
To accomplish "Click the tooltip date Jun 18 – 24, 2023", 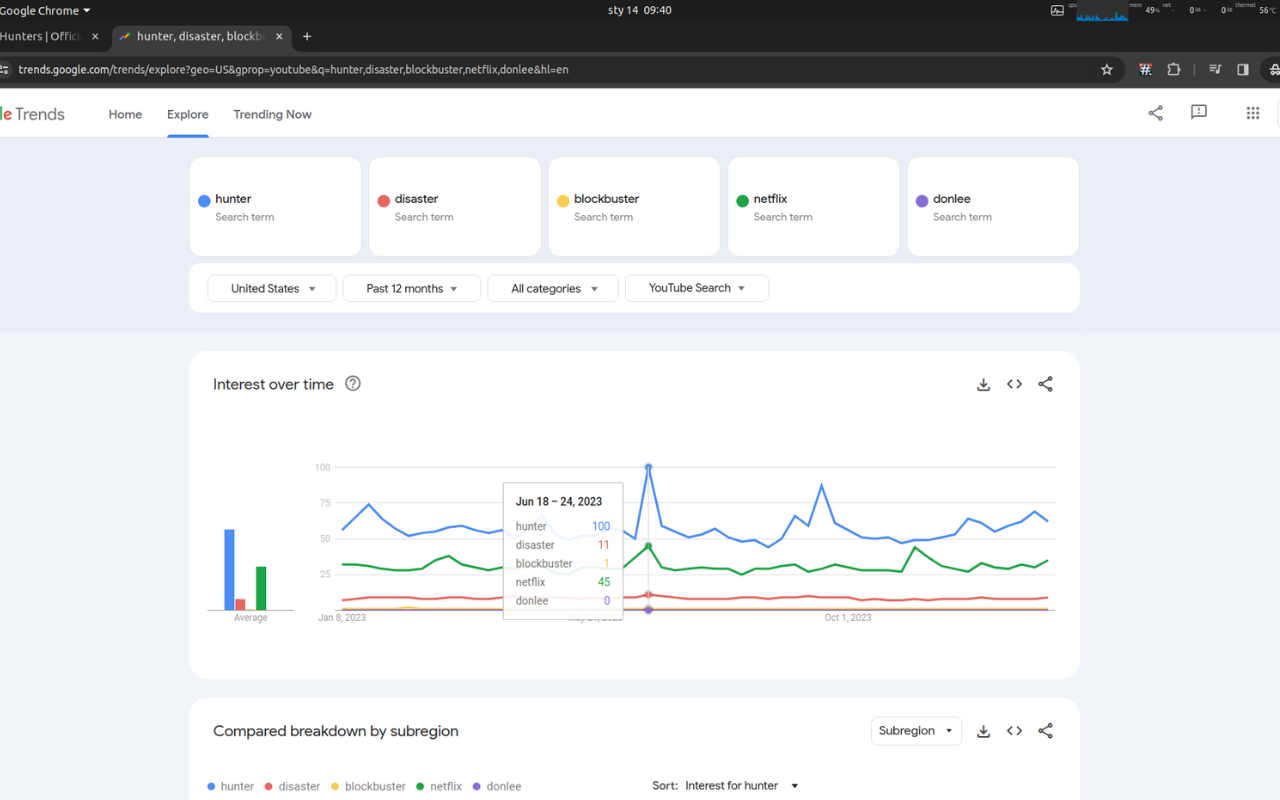I will coord(559,502).
